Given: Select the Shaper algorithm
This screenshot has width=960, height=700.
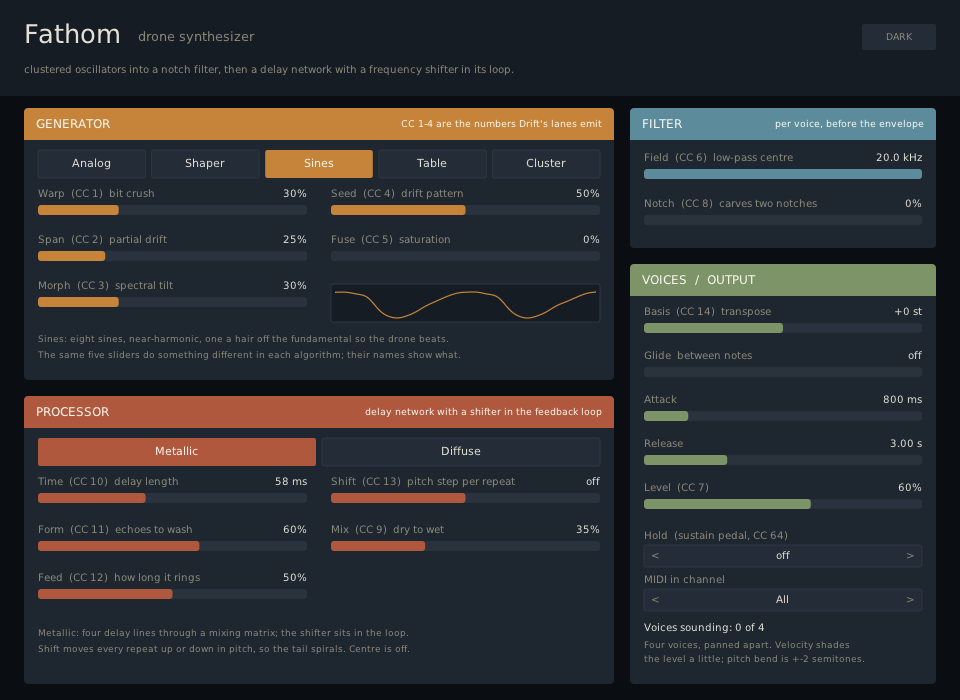Looking at the screenshot, I should click(x=205, y=164).
